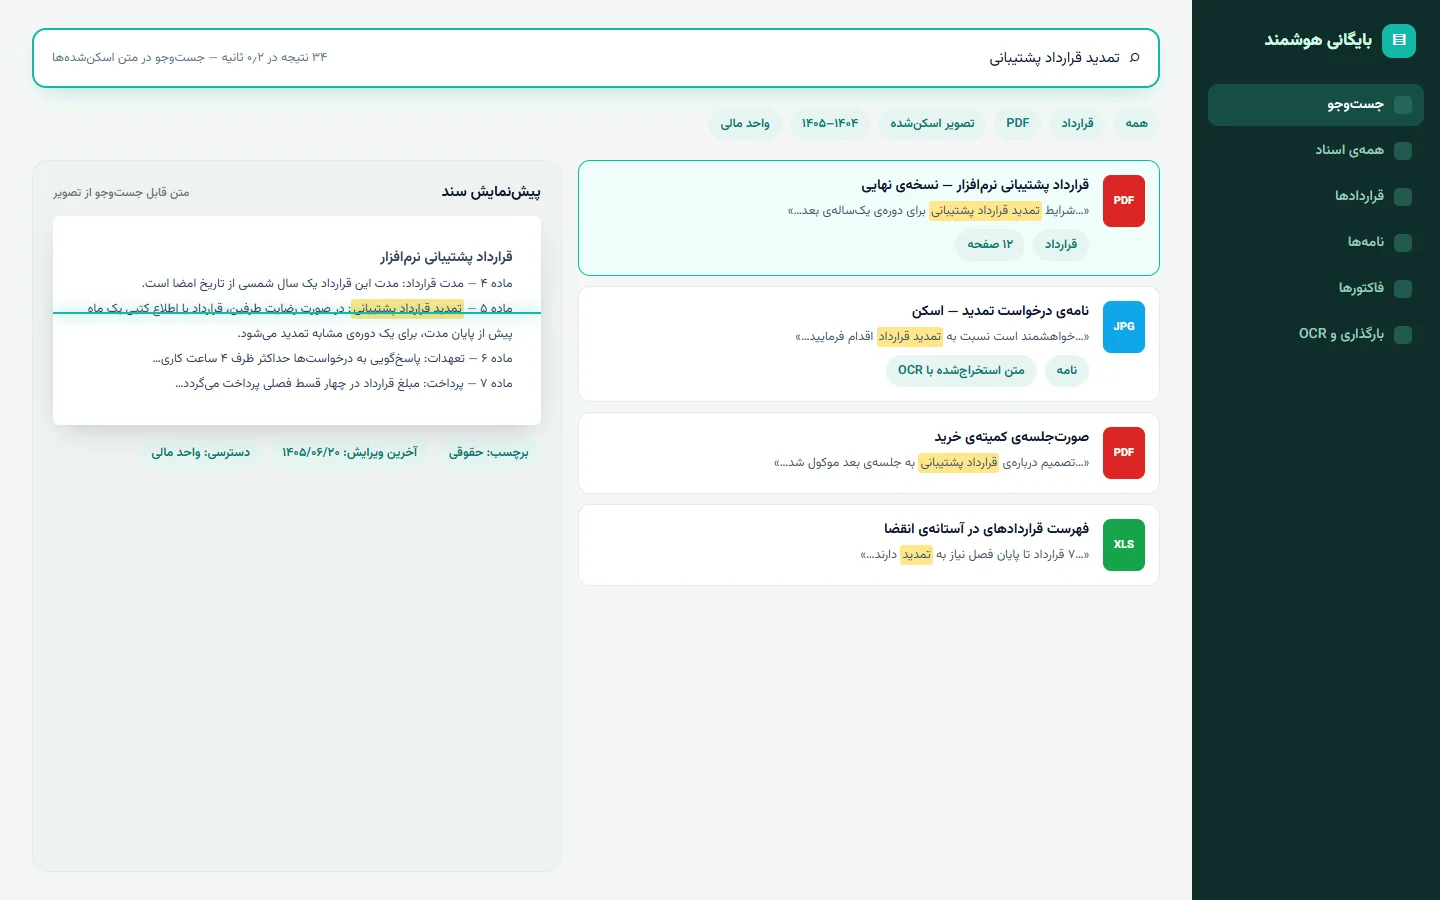This screenshot has width=1440, height=900.
Task: Open the red PDF icon of قرارداد پشتیبانی نرم‌افزار
Action: (1124, 201)
